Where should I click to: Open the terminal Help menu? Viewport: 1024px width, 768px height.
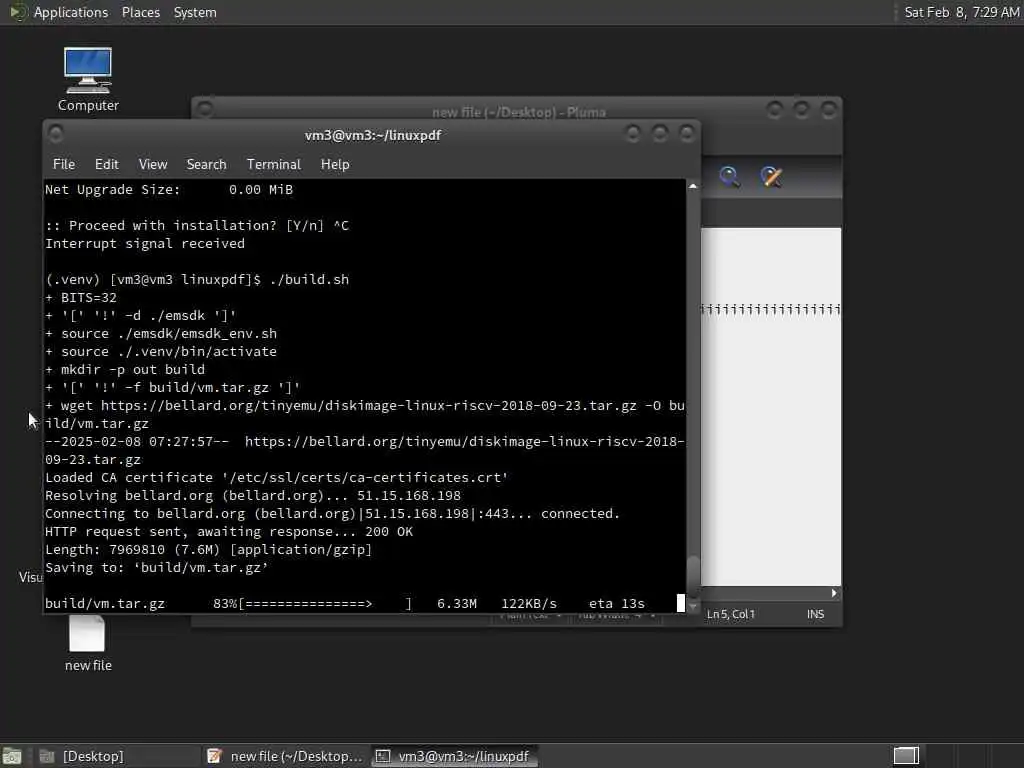(335, 165)
